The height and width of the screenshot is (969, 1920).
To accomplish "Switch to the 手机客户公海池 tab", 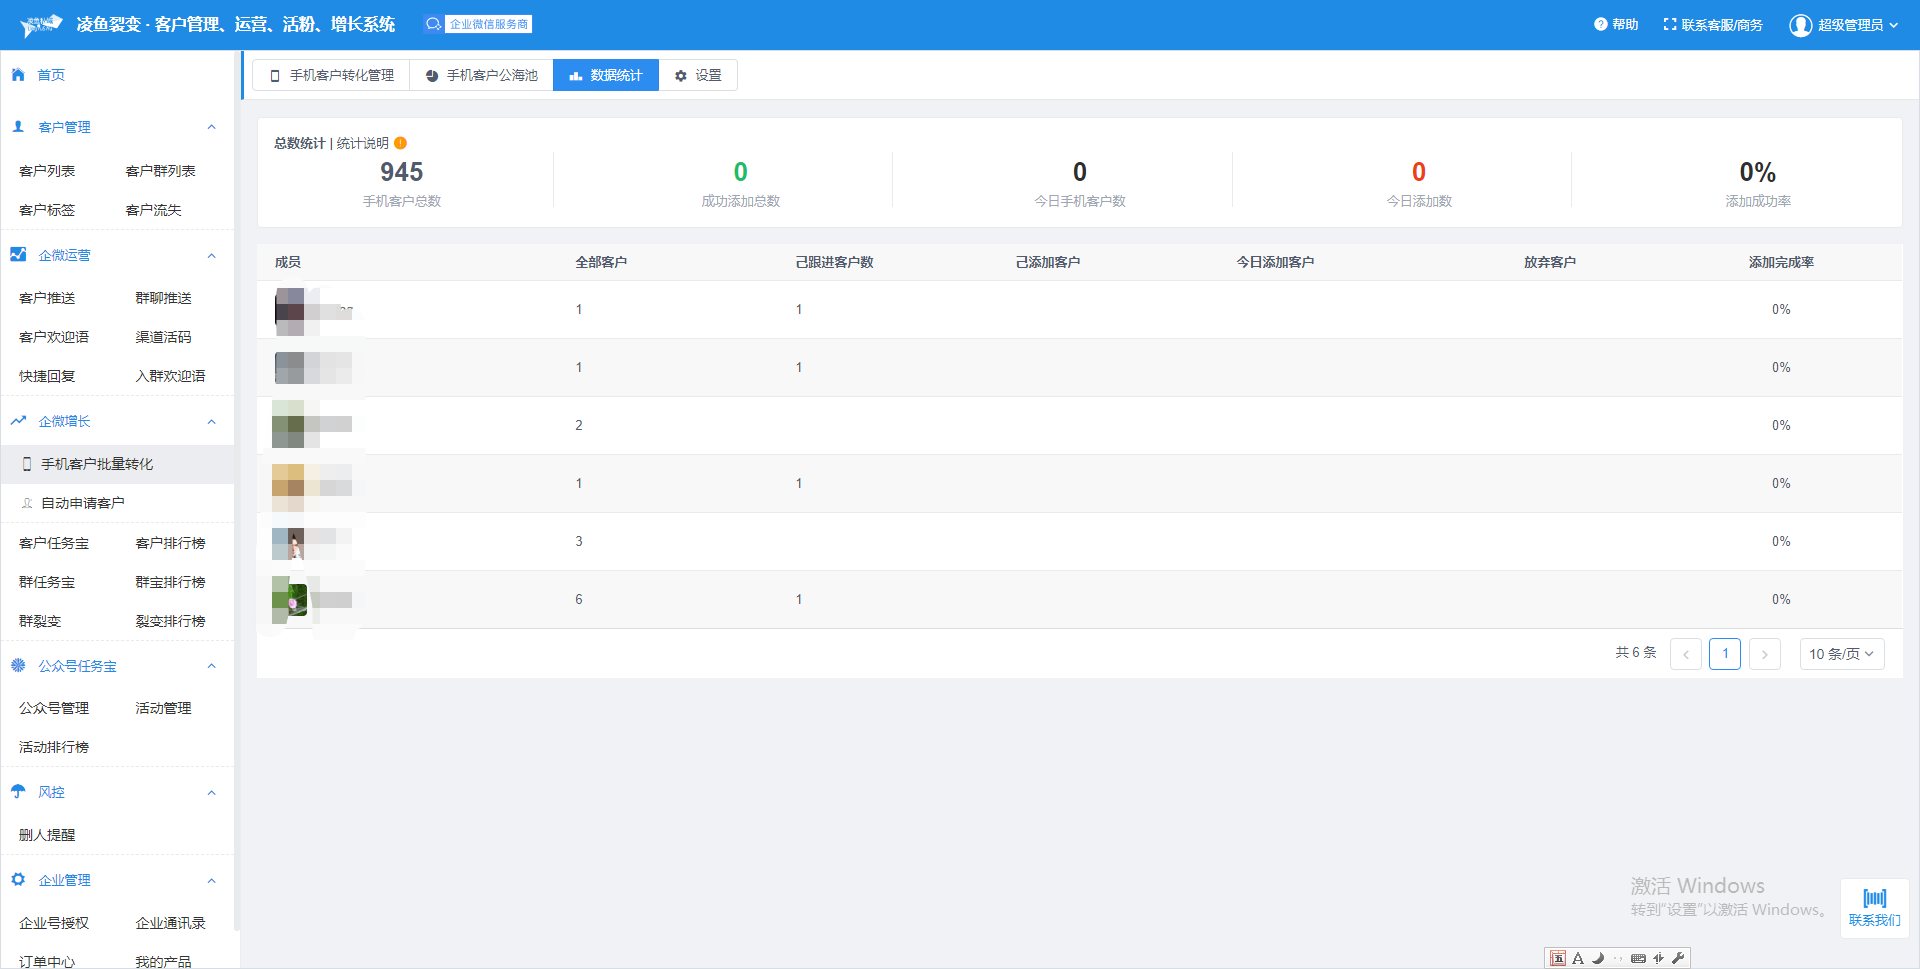I will click(481, 75).
